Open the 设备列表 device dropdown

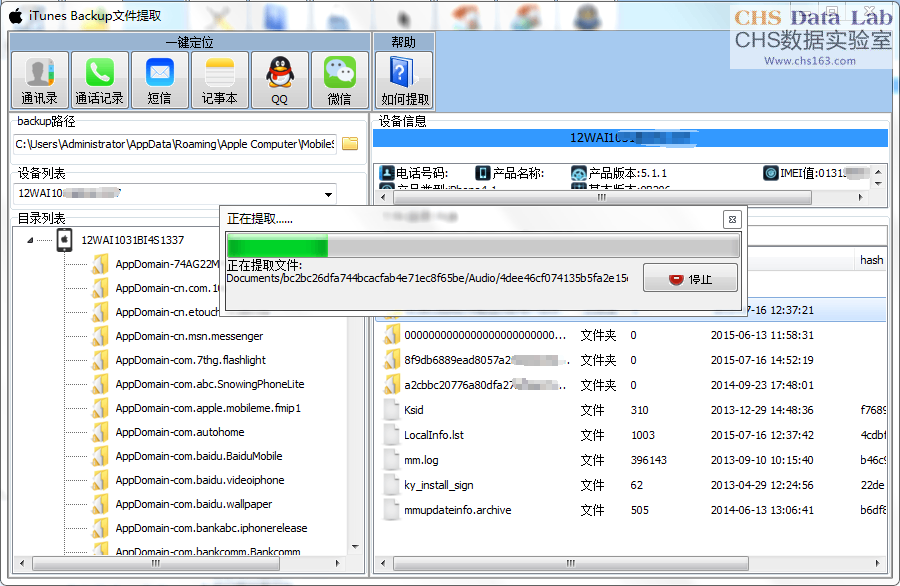[328, 194]
